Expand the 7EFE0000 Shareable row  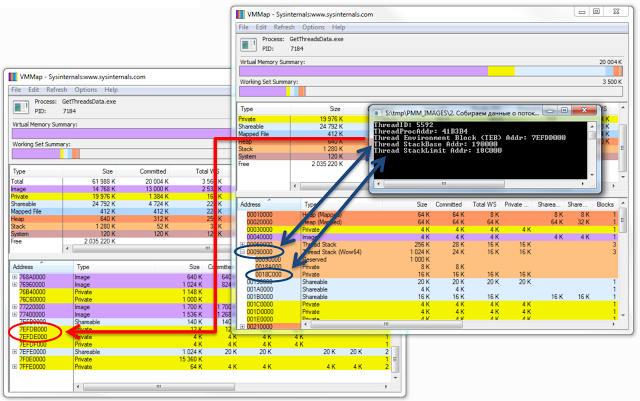[x=15, y=352]
